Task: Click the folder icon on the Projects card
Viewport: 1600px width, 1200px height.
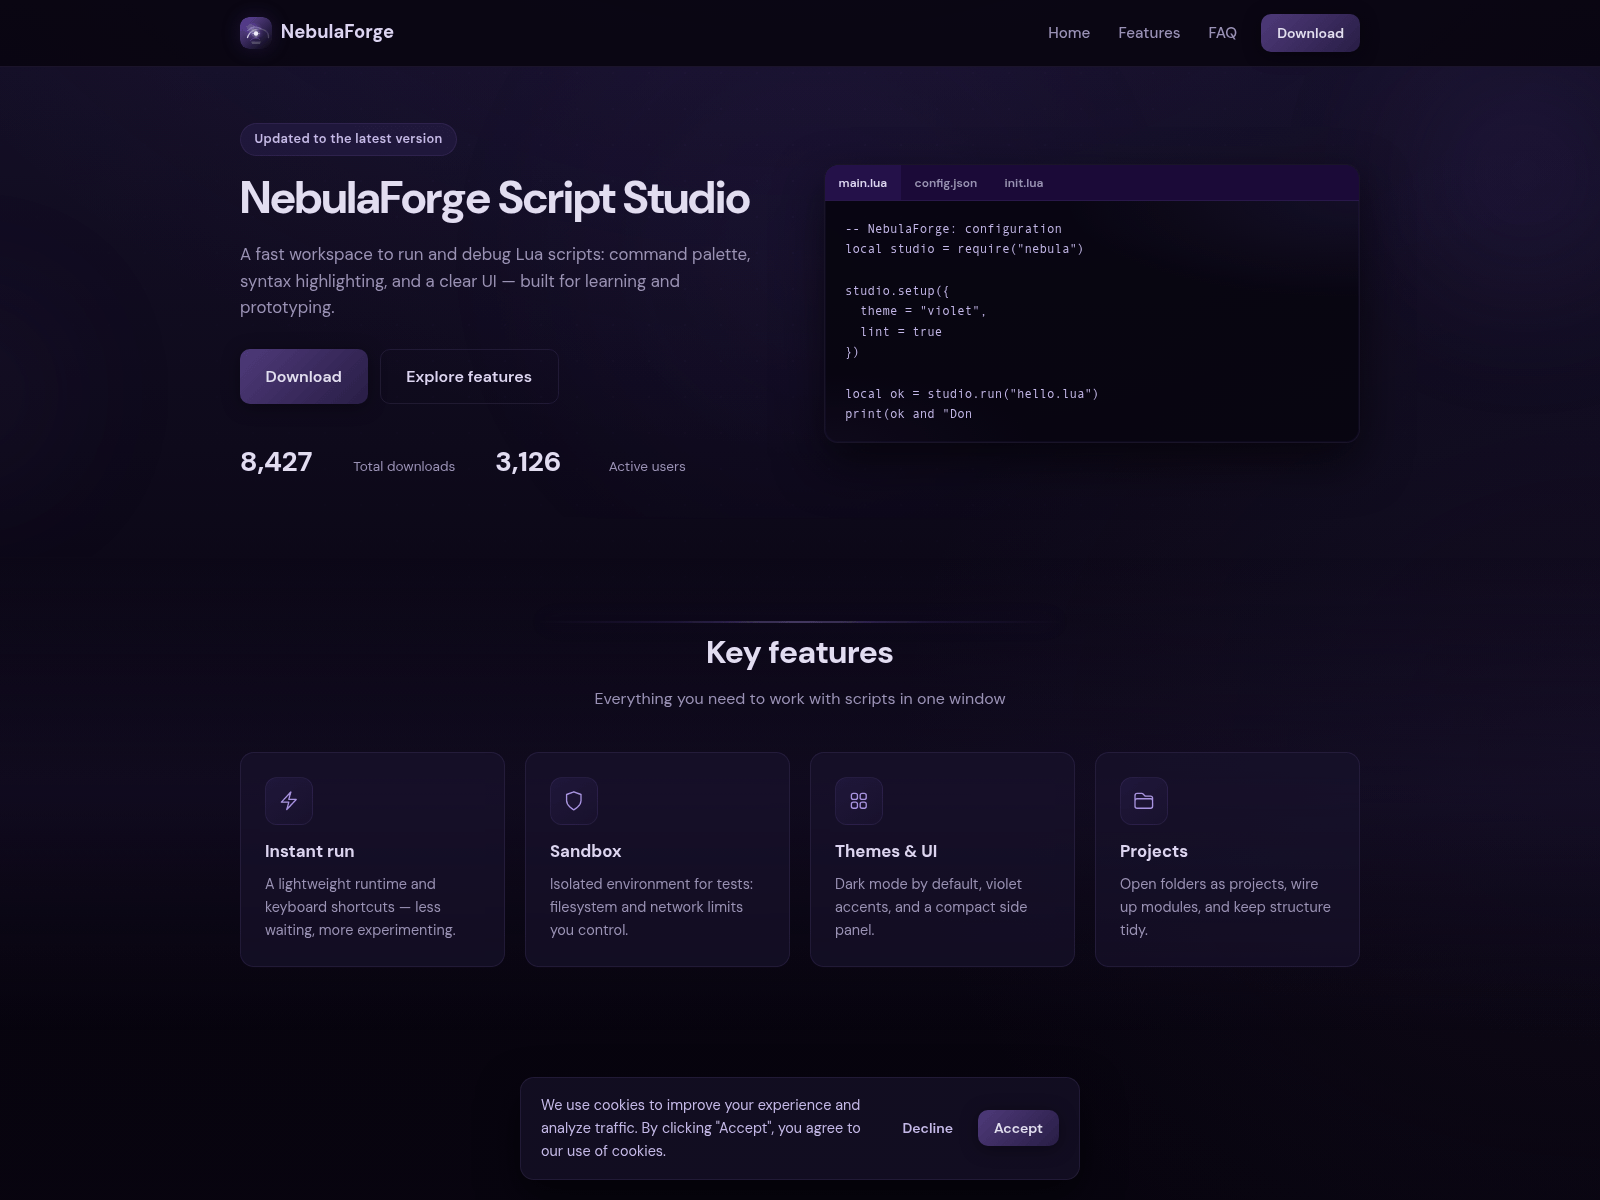Action: [x=1143, y=800]
